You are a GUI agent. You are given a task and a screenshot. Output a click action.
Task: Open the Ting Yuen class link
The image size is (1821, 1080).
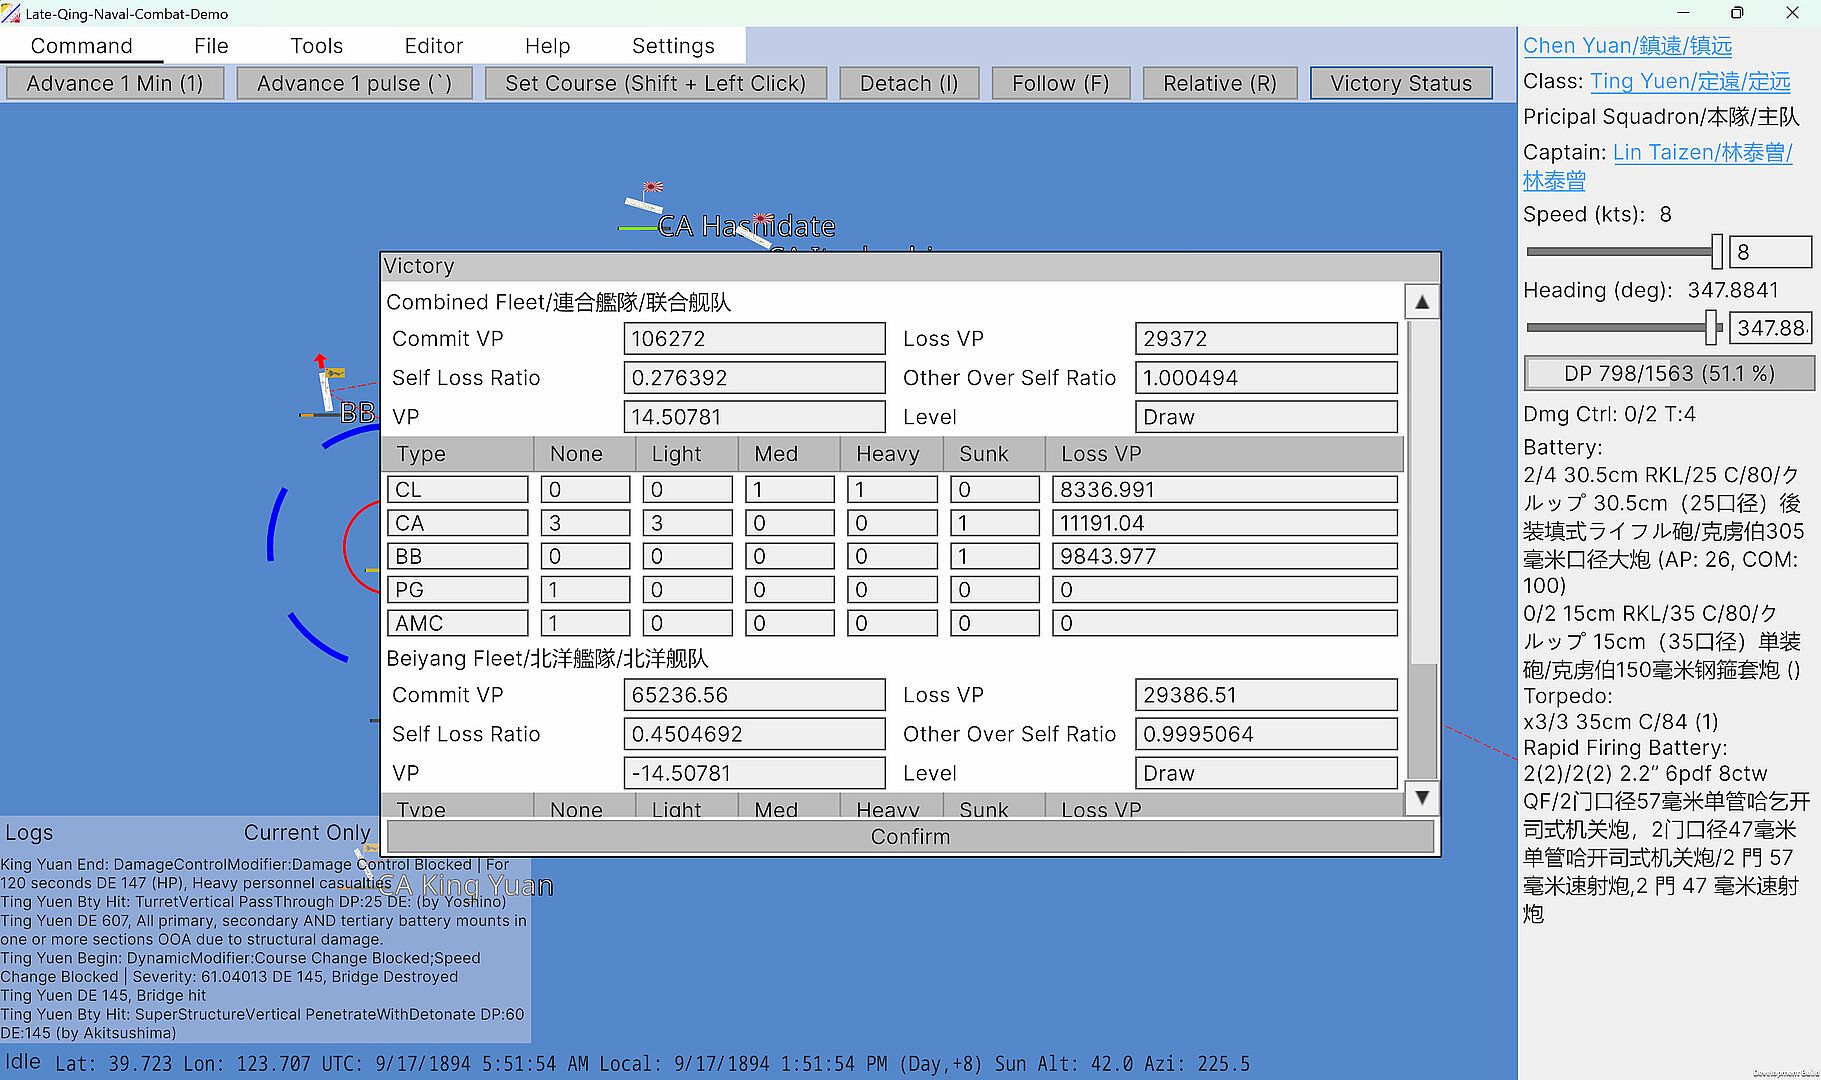point(1690,82)
